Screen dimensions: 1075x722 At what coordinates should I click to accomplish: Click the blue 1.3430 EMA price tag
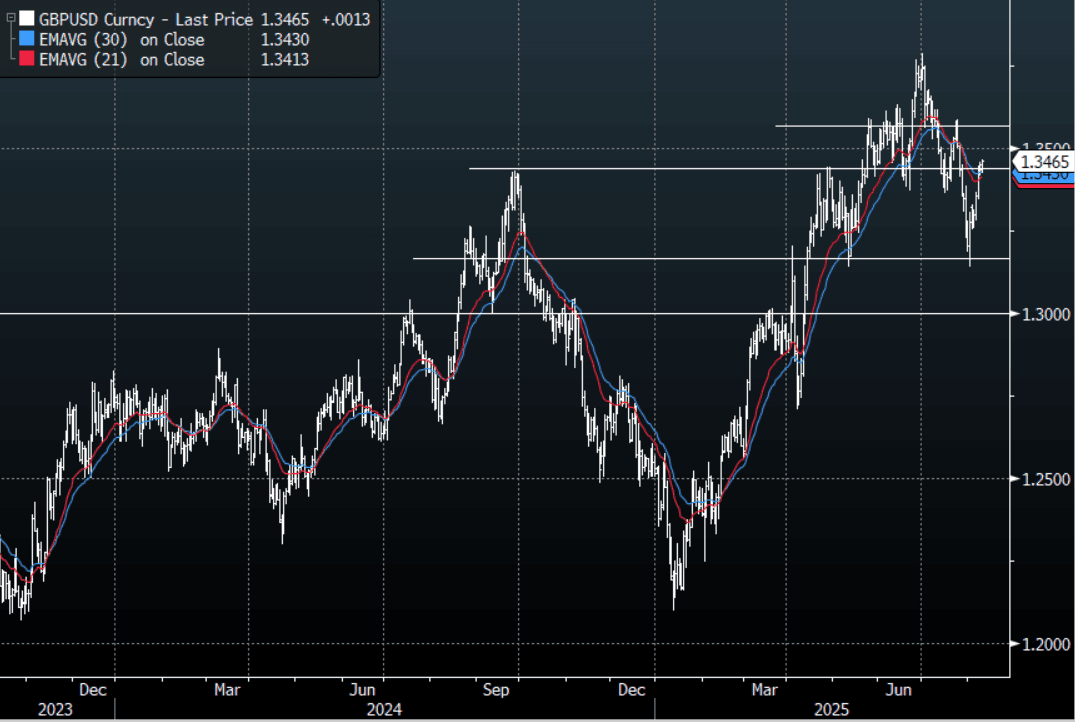[x=1044, y=176]
